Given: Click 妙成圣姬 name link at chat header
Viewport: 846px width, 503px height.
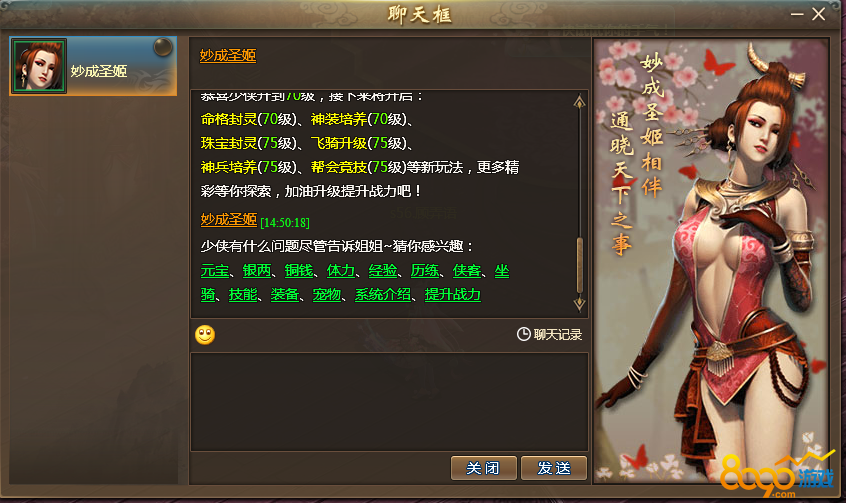Looking at the screenshot, I should point(228,55).
